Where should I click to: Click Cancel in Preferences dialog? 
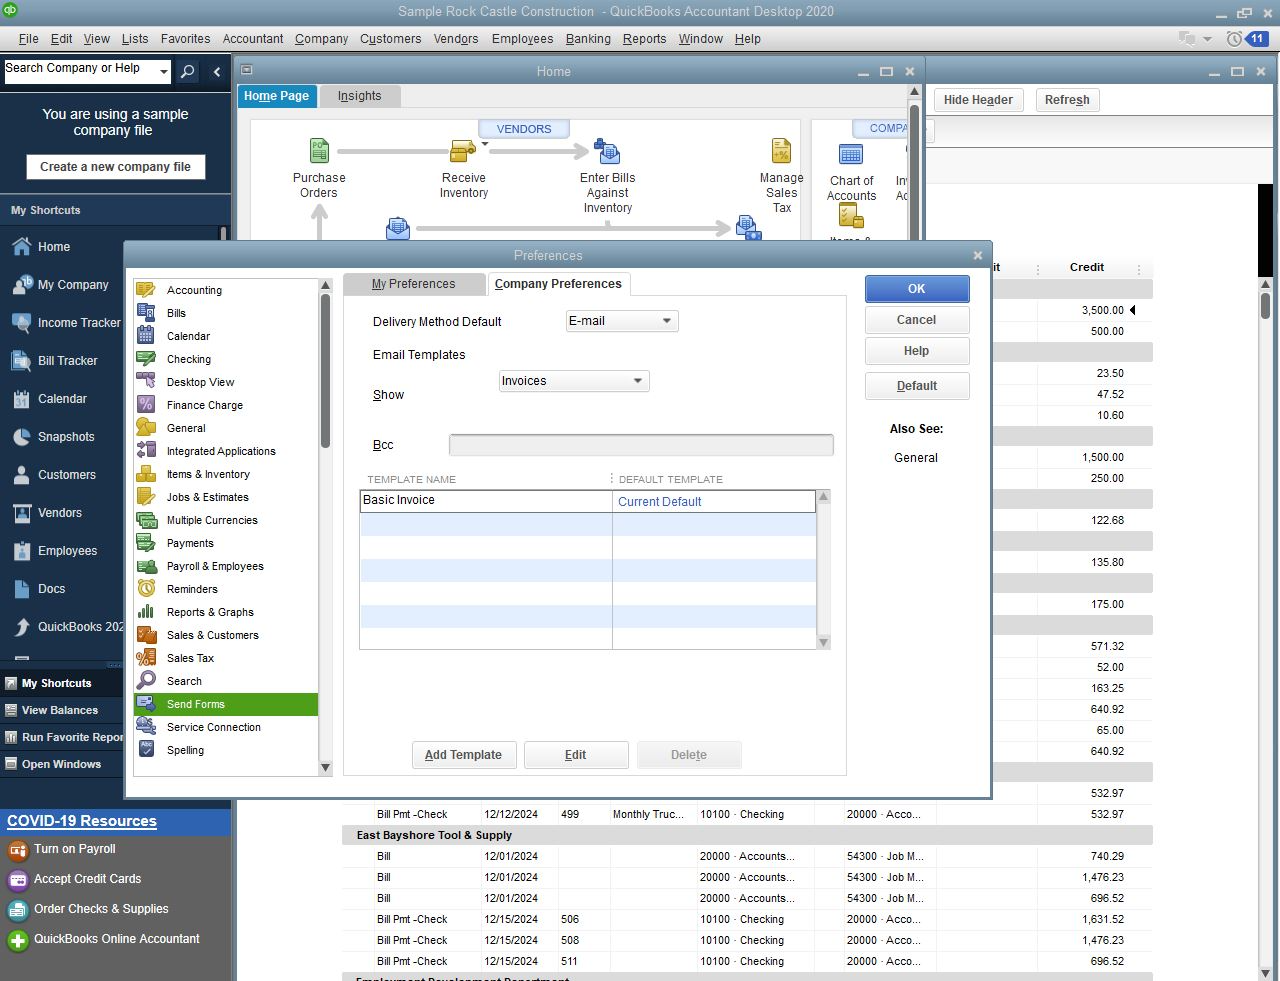(917, 320)
